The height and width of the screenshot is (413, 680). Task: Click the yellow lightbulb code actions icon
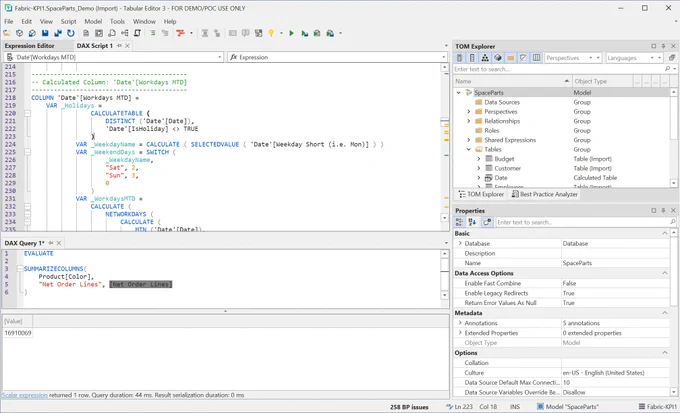click(x=271, y=33)
